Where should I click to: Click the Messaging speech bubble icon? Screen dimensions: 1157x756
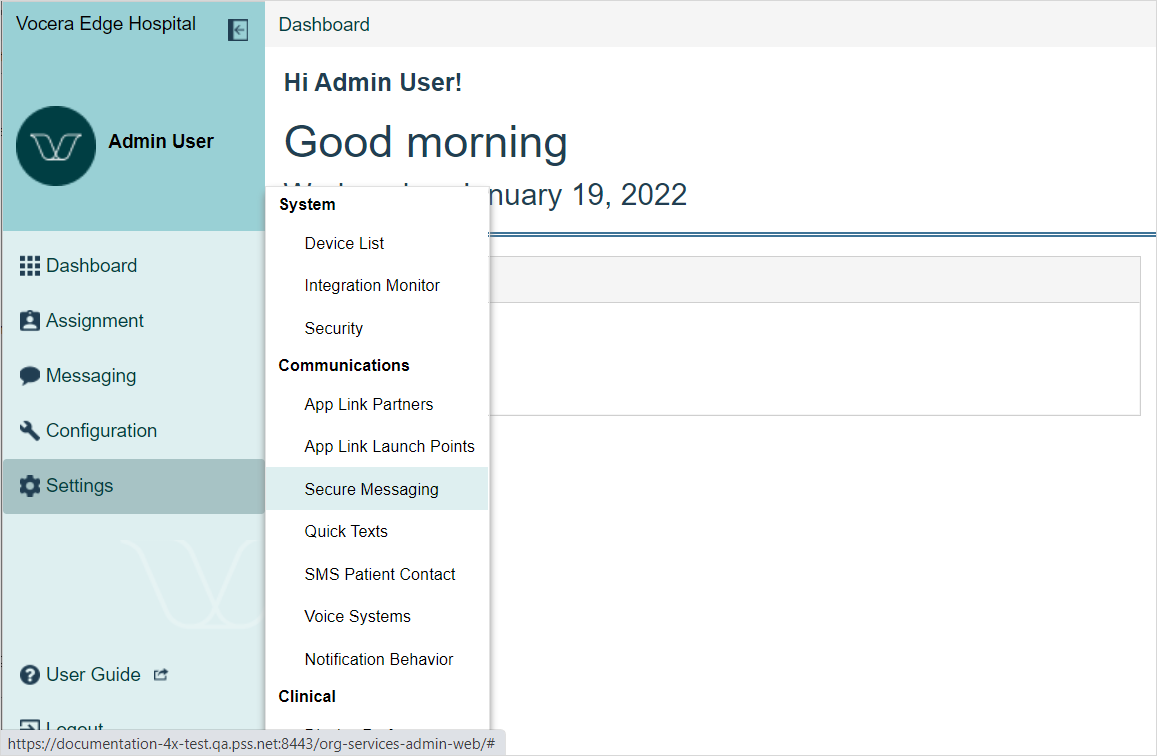coord(30,376)
